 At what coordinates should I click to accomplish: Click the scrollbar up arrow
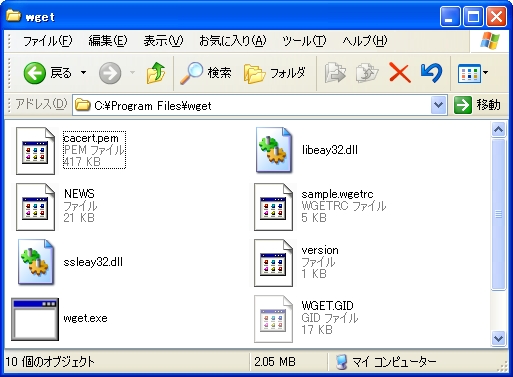[x=498, y=129]
